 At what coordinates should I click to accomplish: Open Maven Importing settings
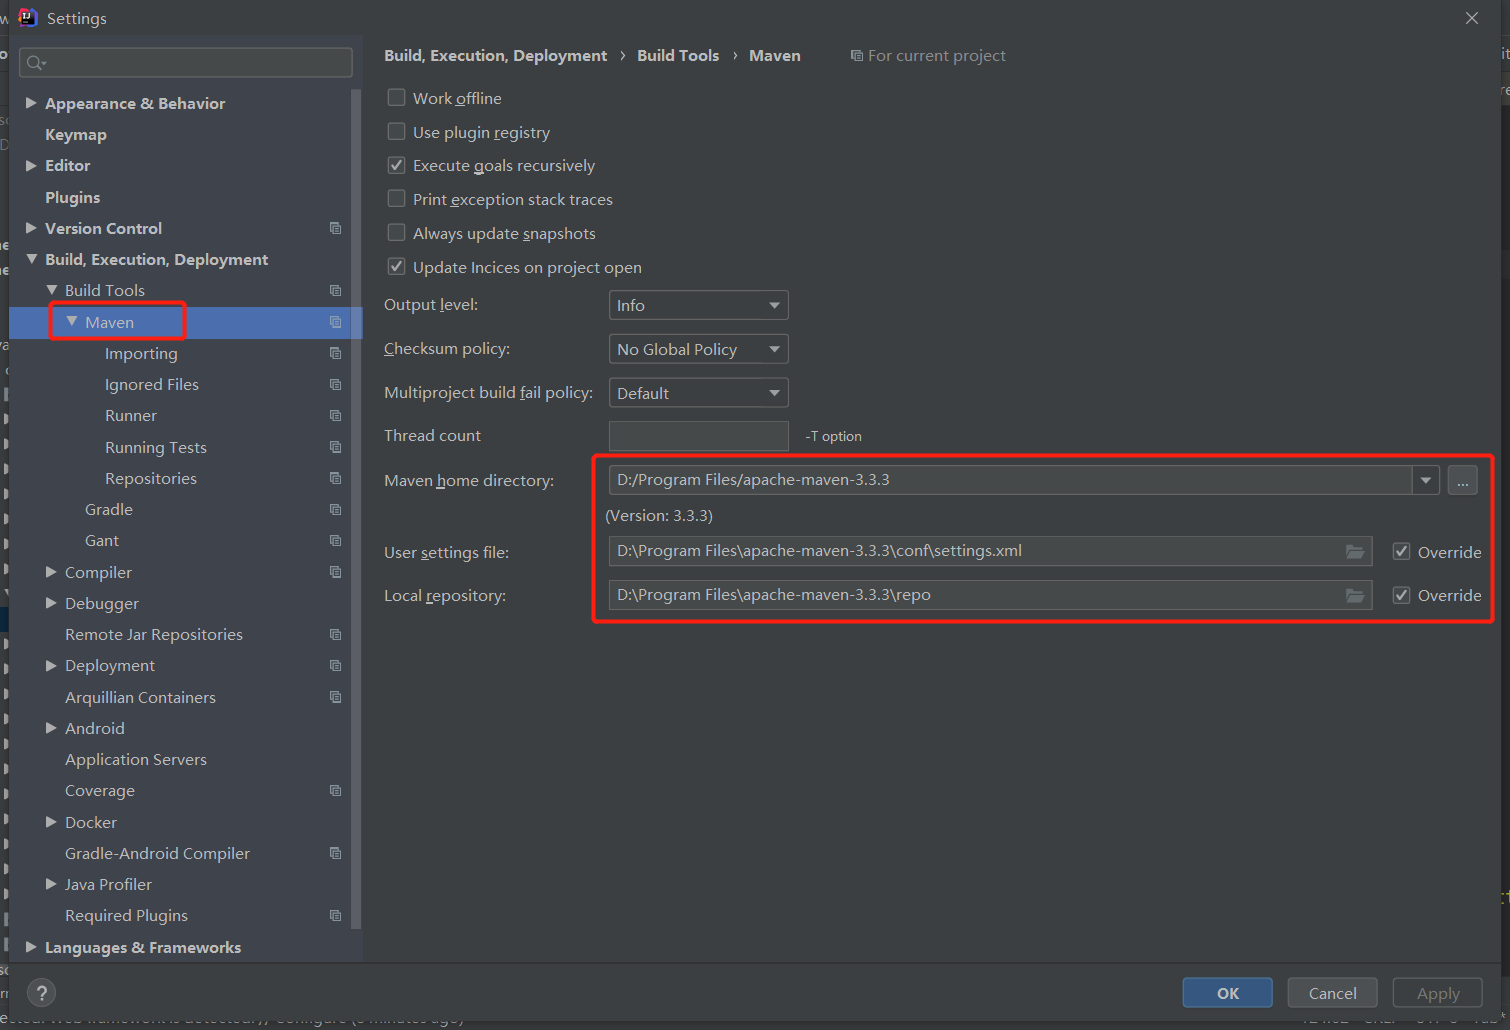click(x=141, y=354)
